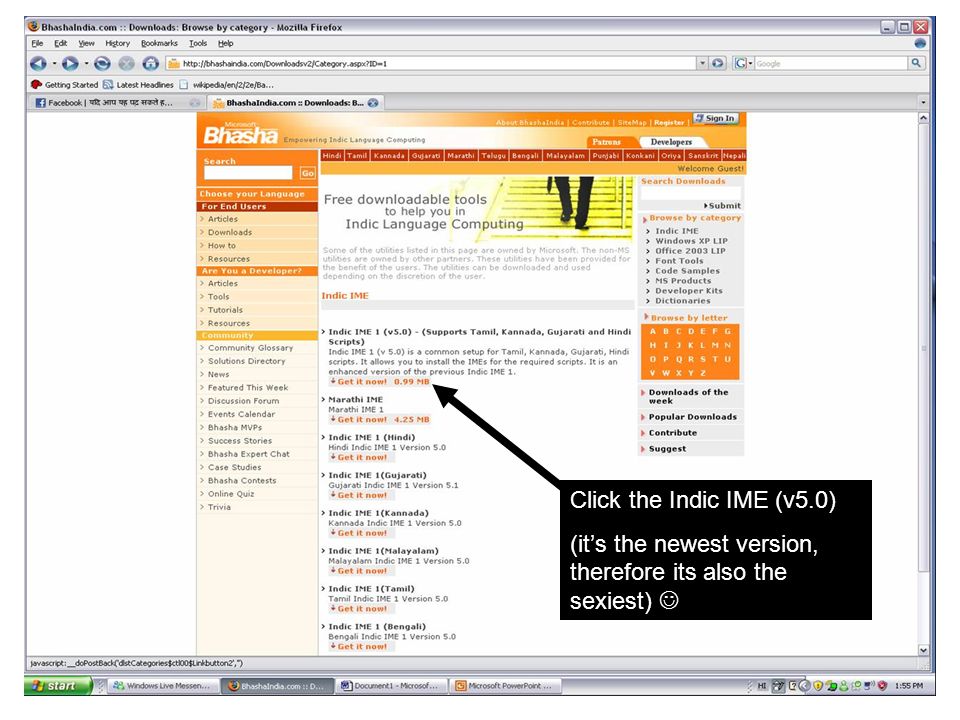Click the Search Downloads input field
This screenshot has width=960, height=720.
click(x=691, y=193)
